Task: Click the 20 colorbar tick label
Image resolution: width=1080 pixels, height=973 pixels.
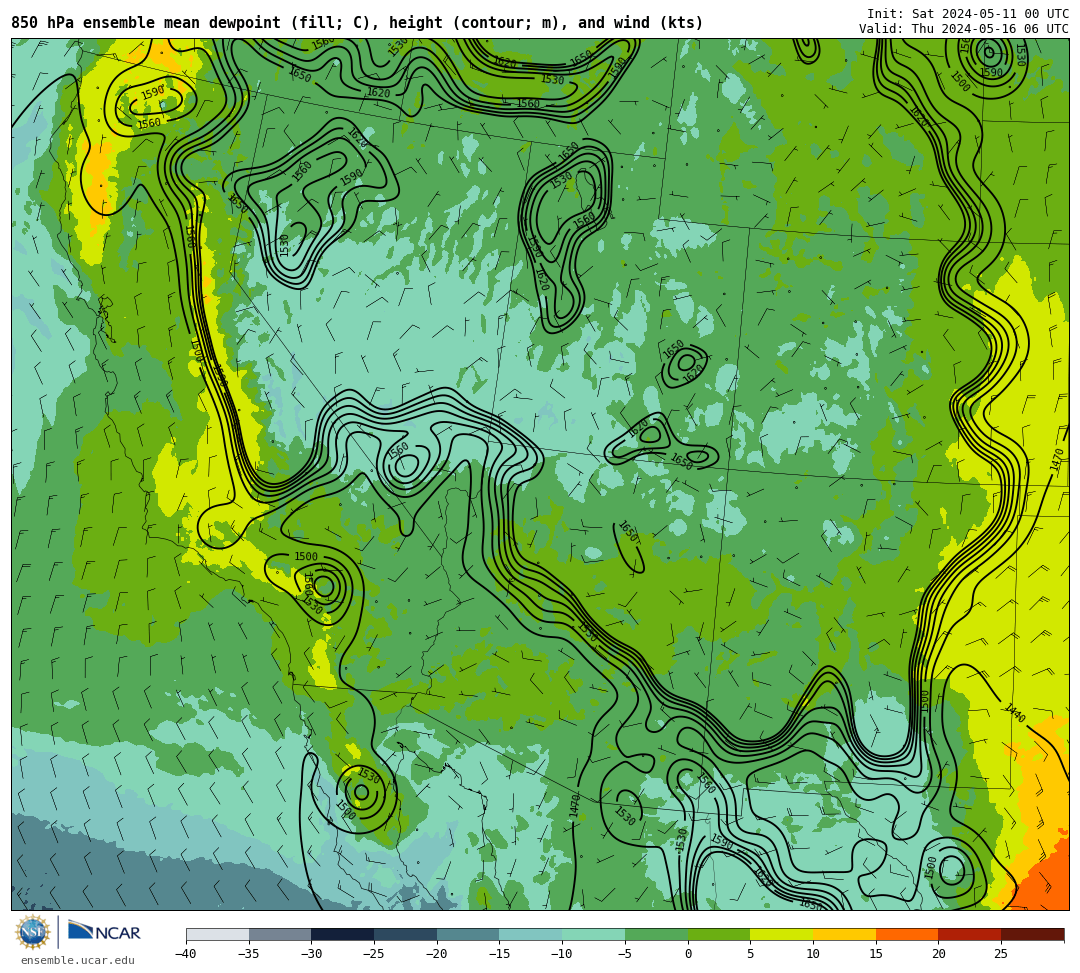Action: (939, 954)
